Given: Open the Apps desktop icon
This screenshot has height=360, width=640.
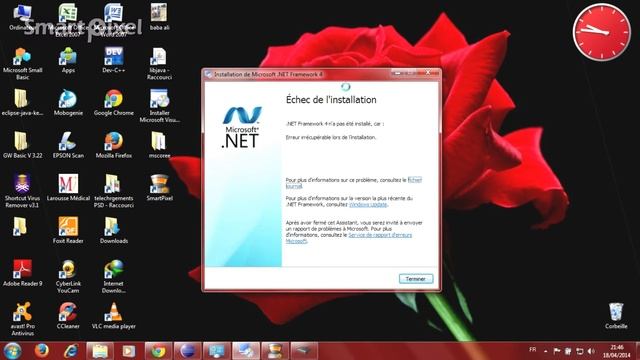Looking at the screenshot, I should (x=68, y=60).
